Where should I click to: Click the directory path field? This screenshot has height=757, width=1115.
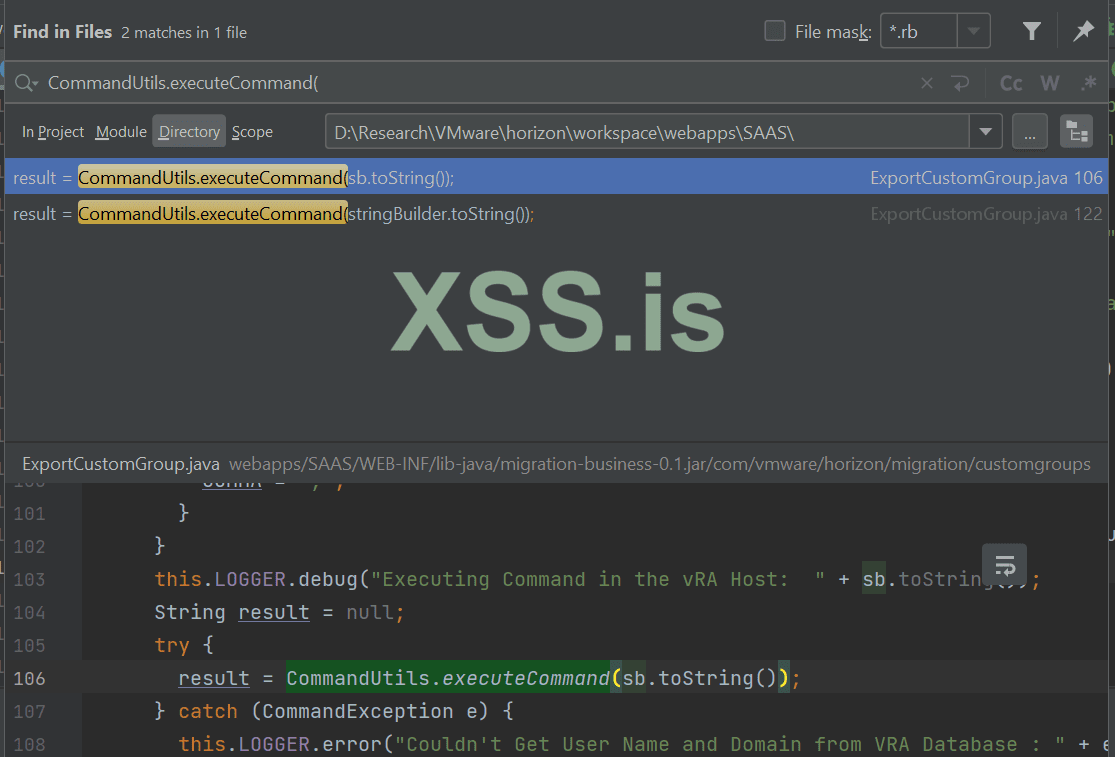point(647,131)
